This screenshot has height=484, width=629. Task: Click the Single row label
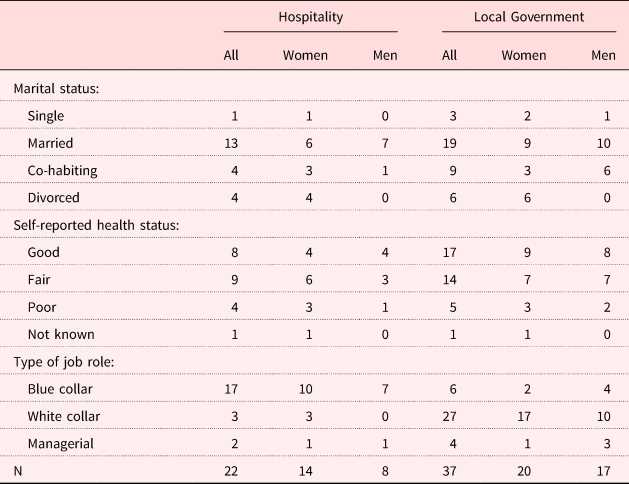[x=46, y=116]
